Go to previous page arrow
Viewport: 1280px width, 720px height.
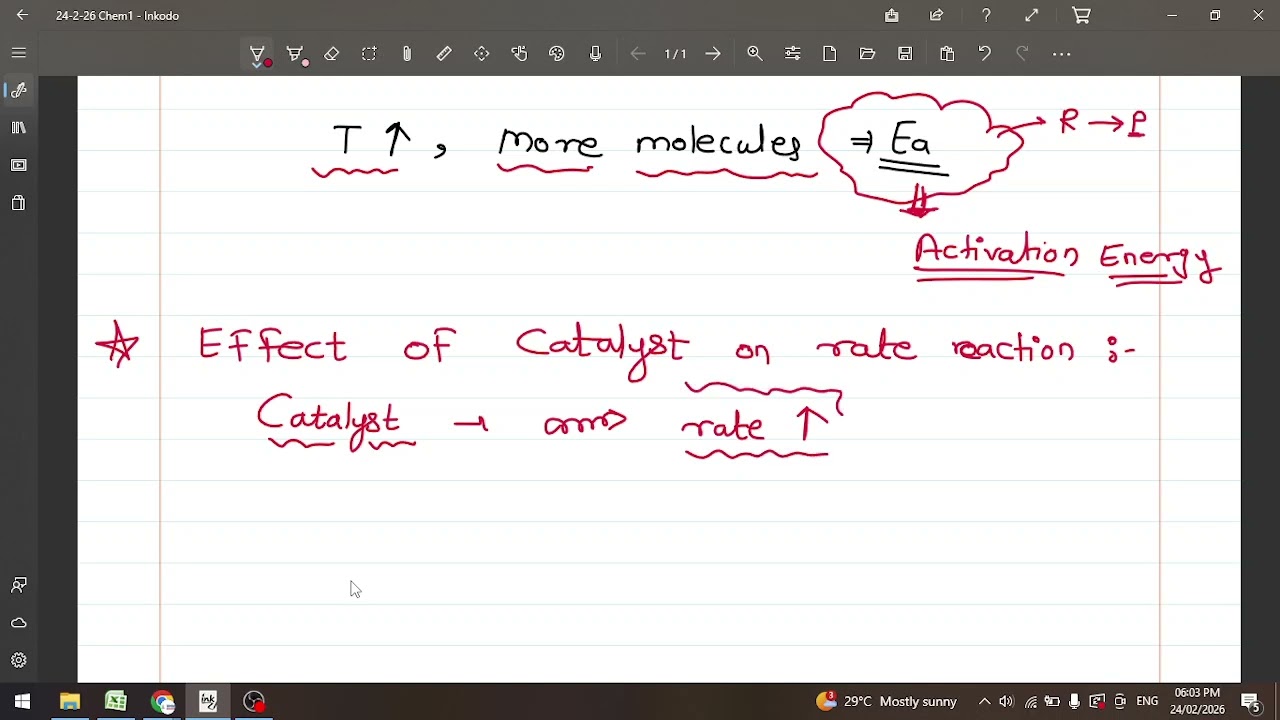pos(638,54)
